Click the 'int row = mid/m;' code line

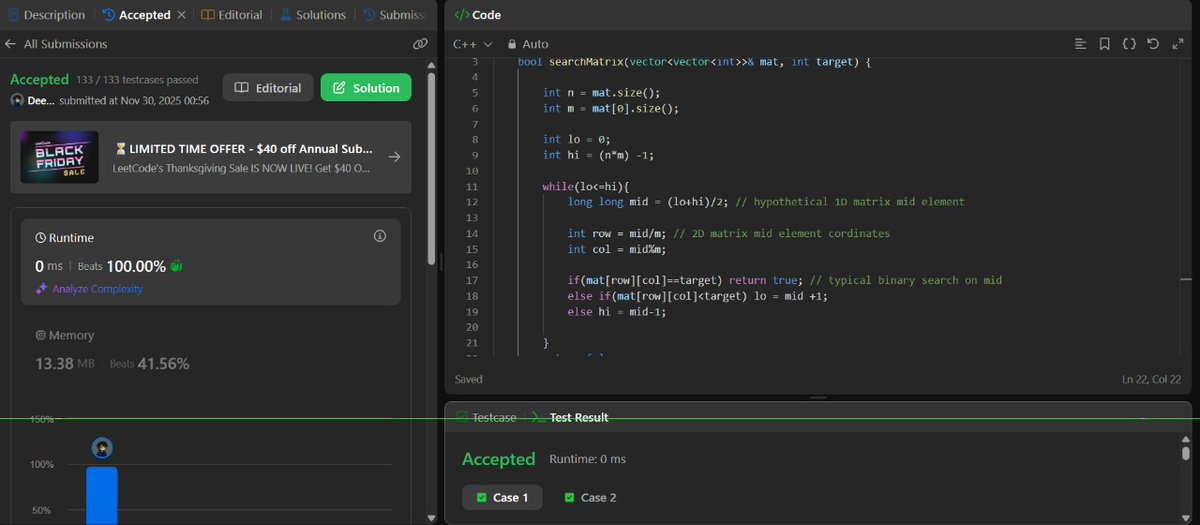[729, 233]
